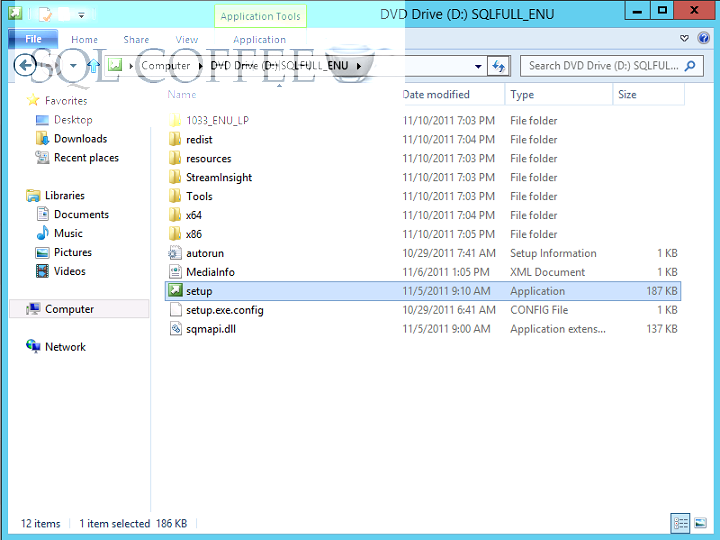This screenshot has height=540, width=720.
Task: Click arrow after Computer in breadcrumb
Action: 201,66
